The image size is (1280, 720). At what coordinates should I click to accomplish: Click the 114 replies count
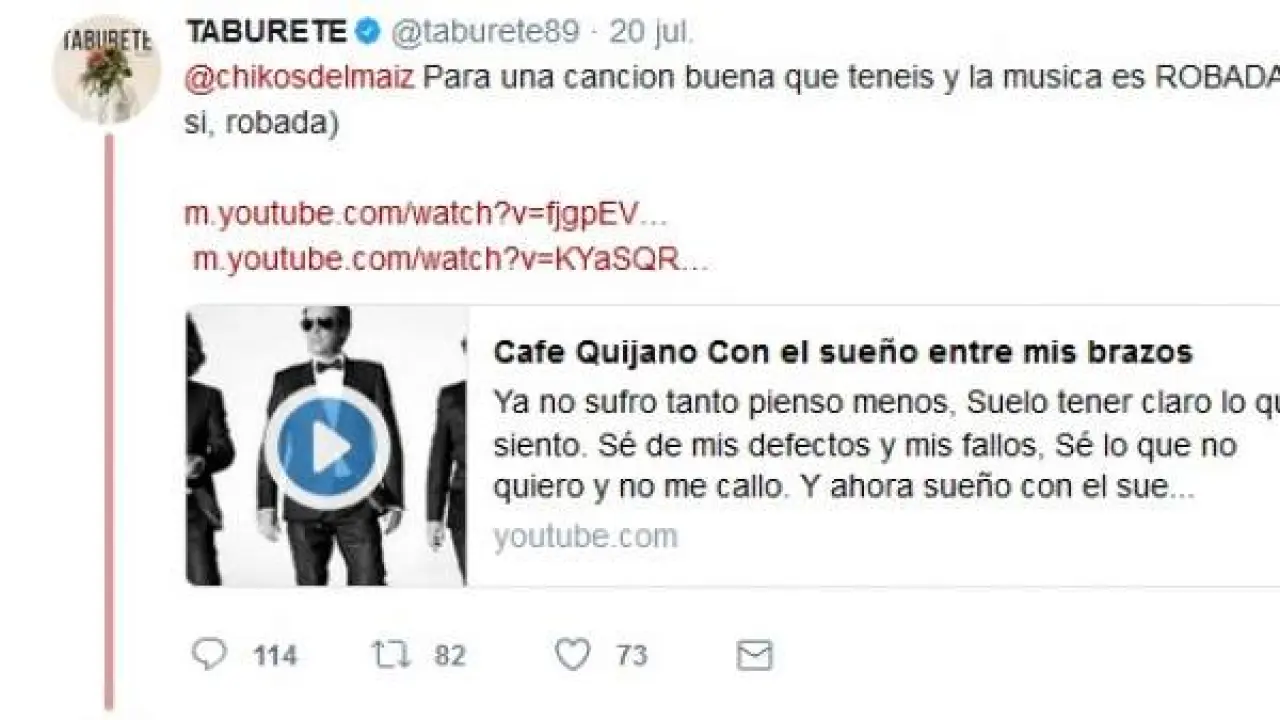click(x=275, y=656)
